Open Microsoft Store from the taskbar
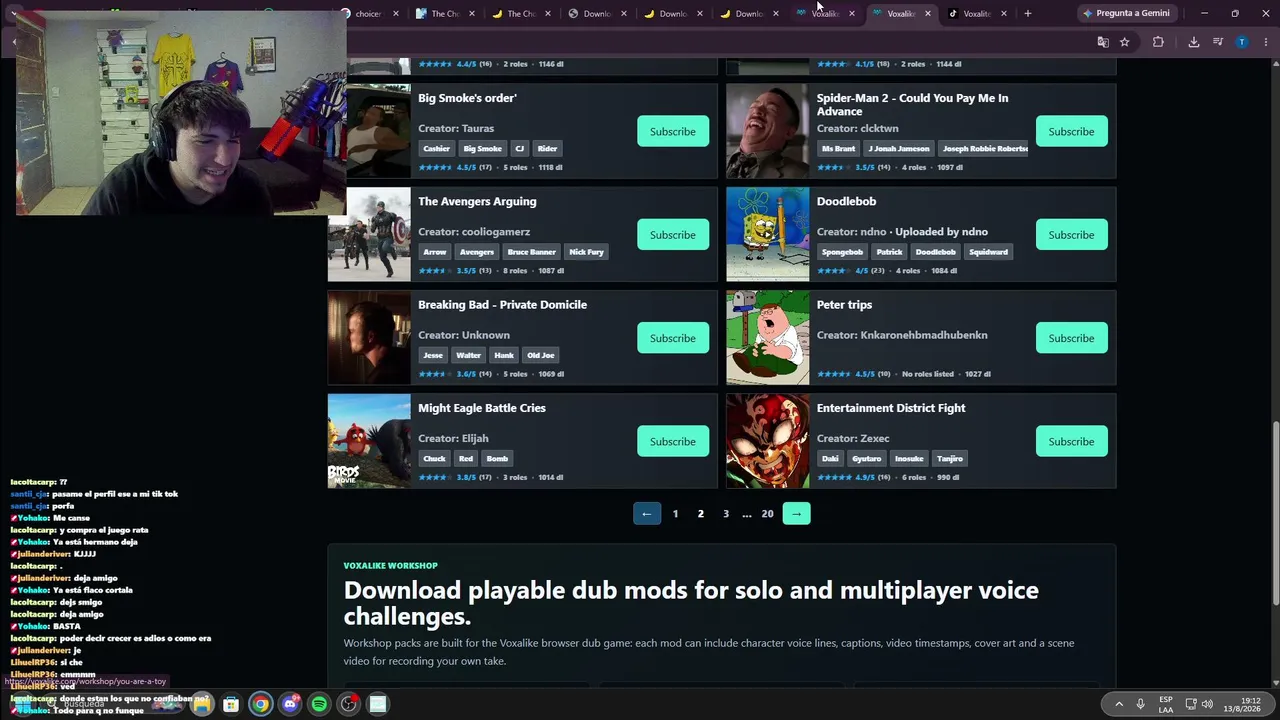Screen dimensions: 1280x720 pyautogui.click(x=231, y=704)
